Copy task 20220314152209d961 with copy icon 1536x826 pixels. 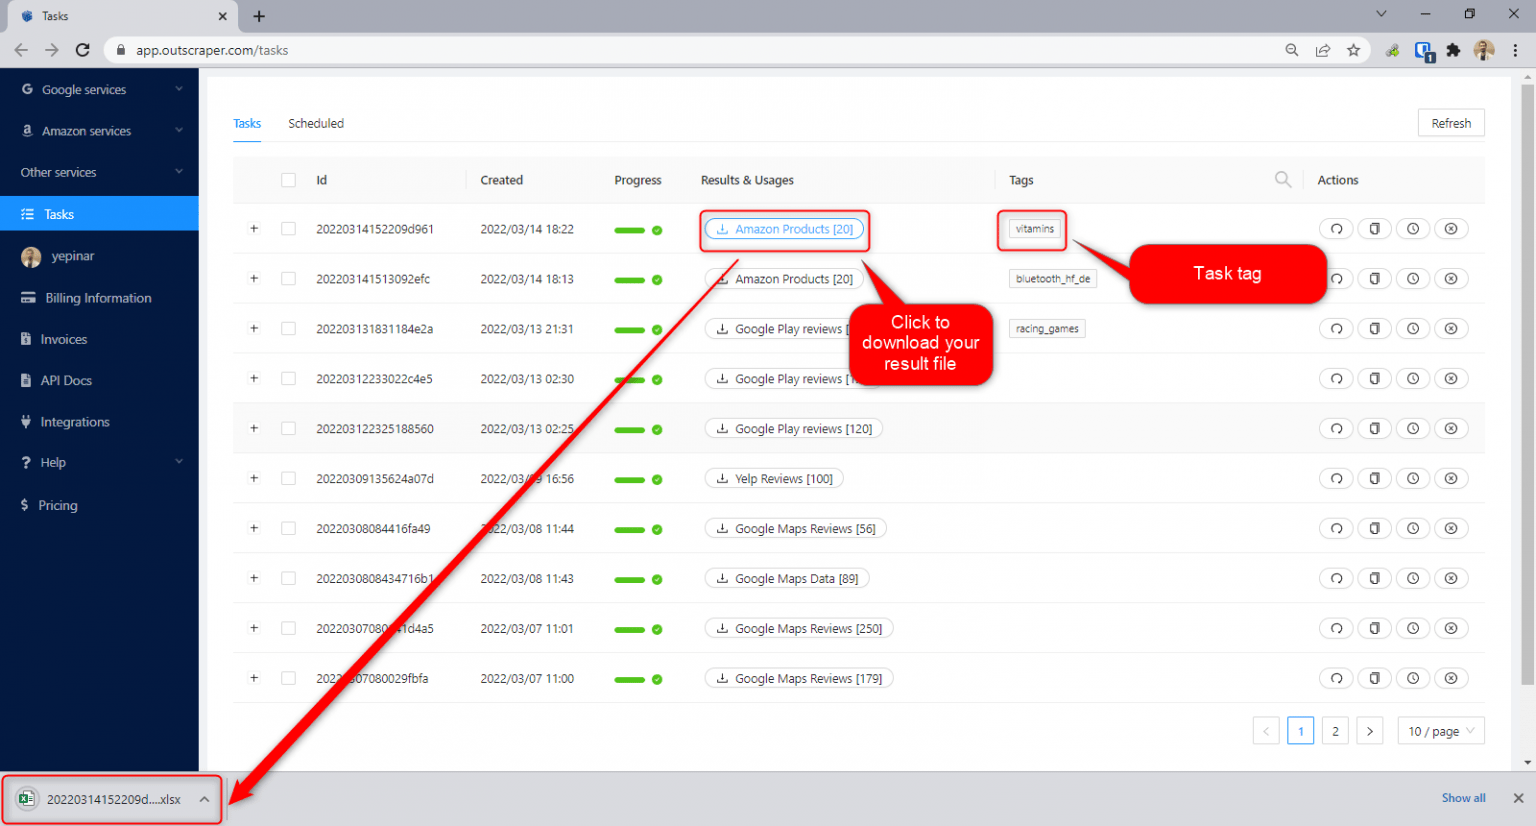[x=1375, y=228]
